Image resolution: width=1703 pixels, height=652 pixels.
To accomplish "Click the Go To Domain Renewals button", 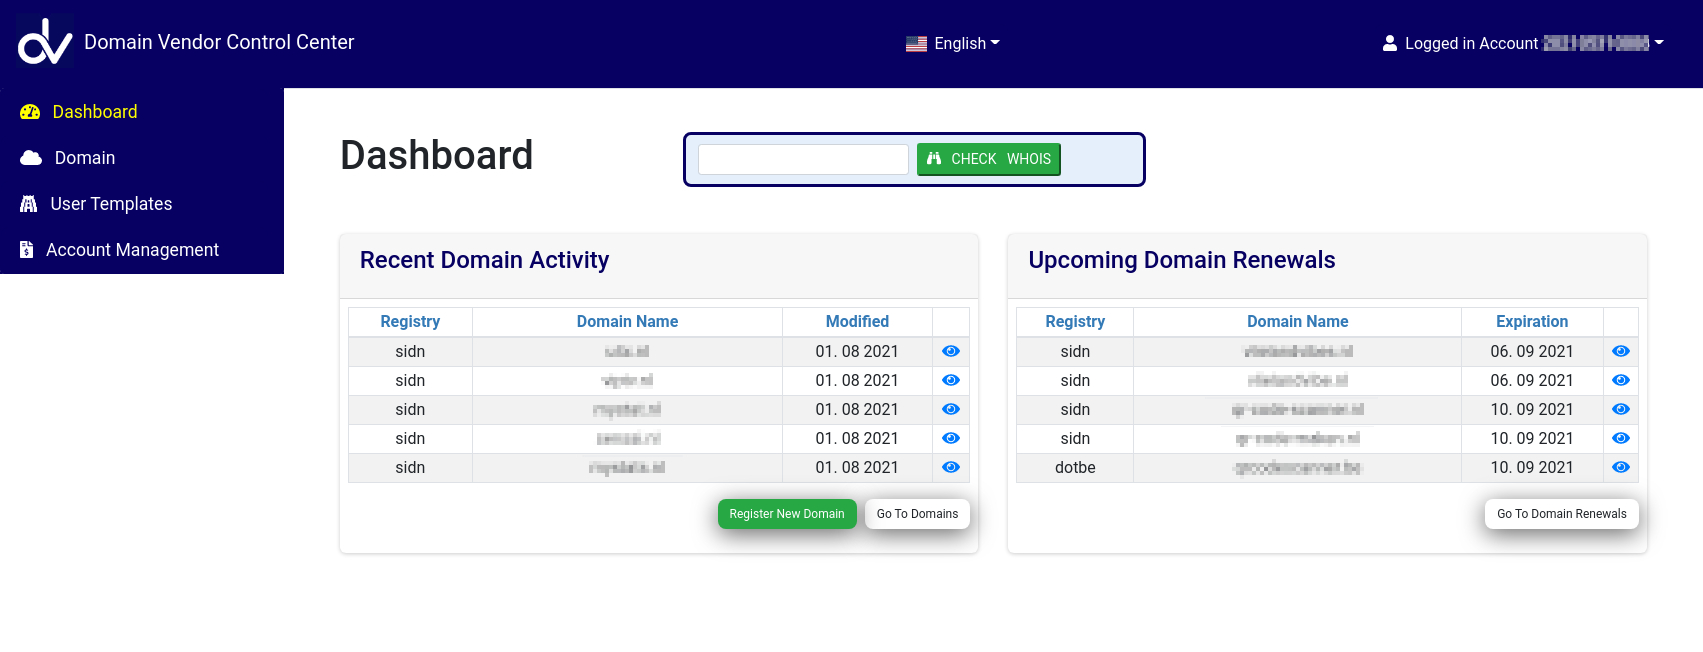I will click(1561, 514).
